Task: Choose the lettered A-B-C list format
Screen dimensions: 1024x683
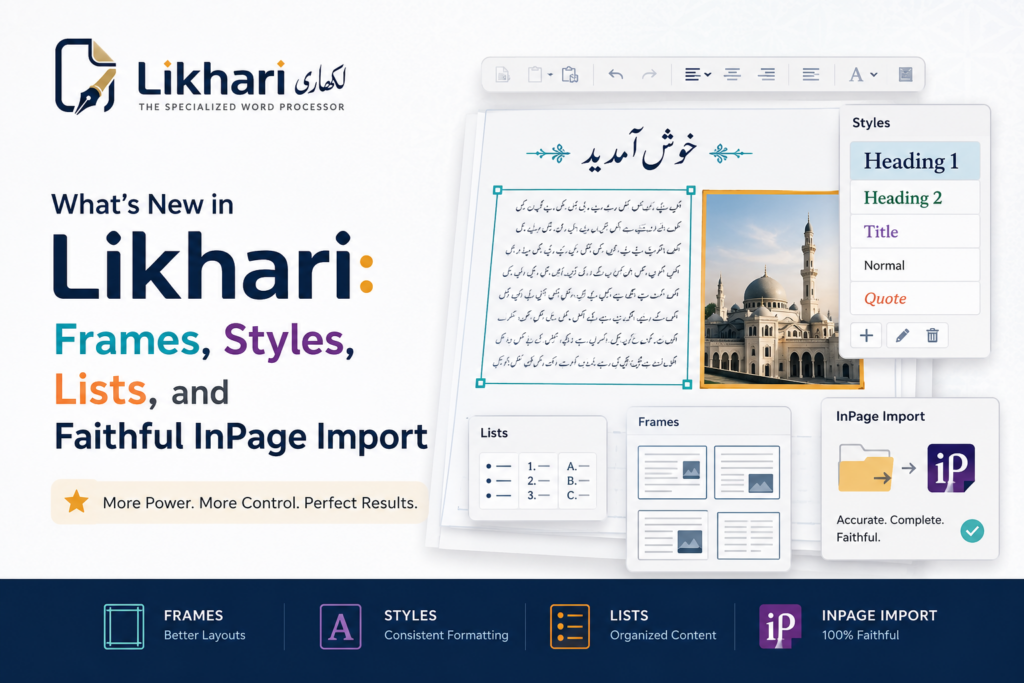Action: (x=578, y=481)
